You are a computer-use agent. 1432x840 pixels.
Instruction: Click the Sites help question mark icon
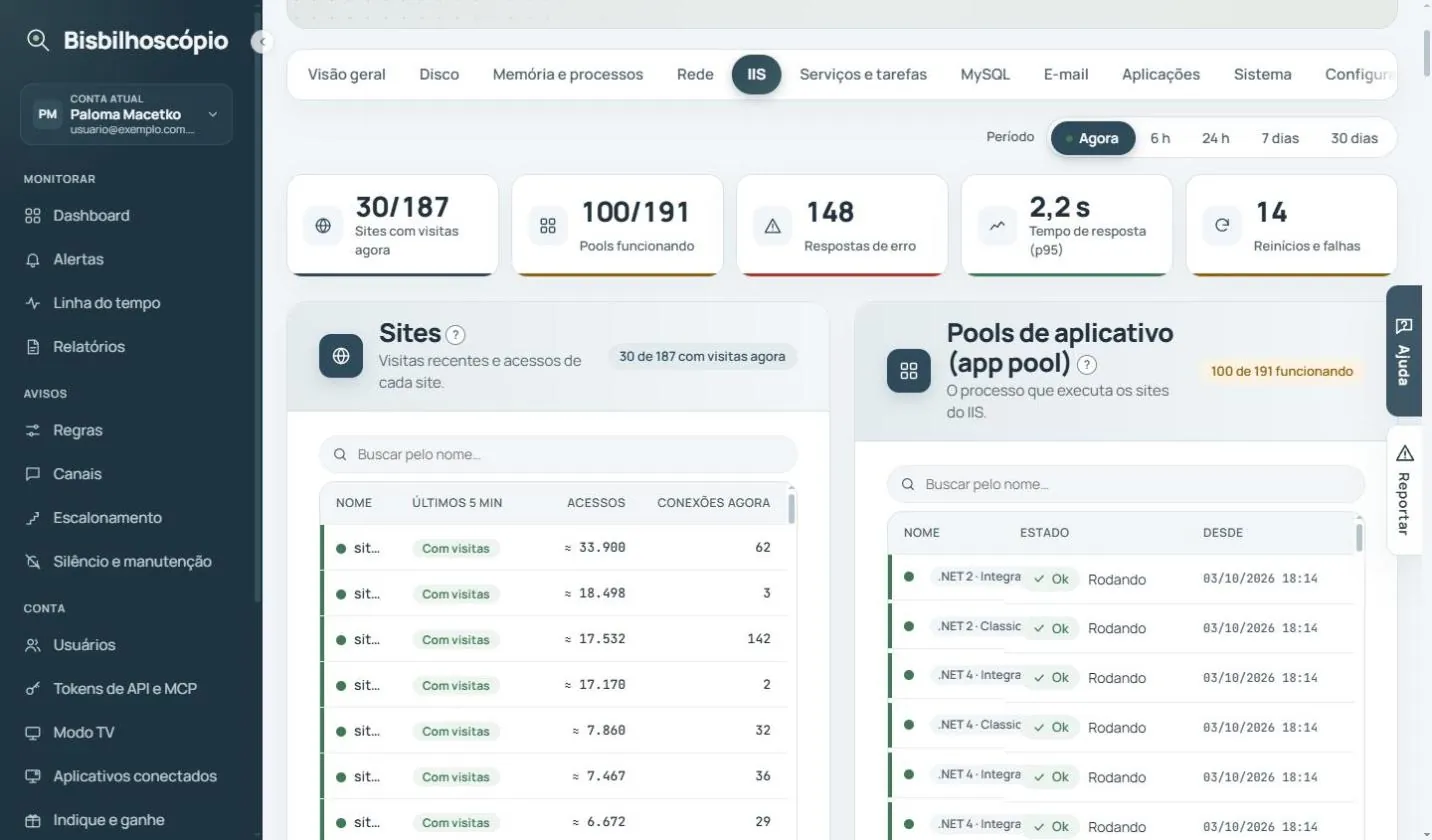455,335
